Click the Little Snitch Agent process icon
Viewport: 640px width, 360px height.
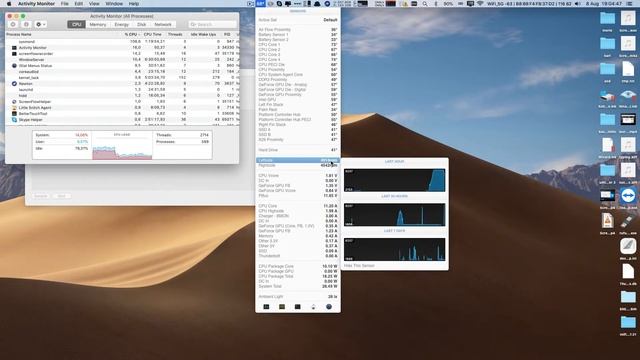tap(14, 108)
